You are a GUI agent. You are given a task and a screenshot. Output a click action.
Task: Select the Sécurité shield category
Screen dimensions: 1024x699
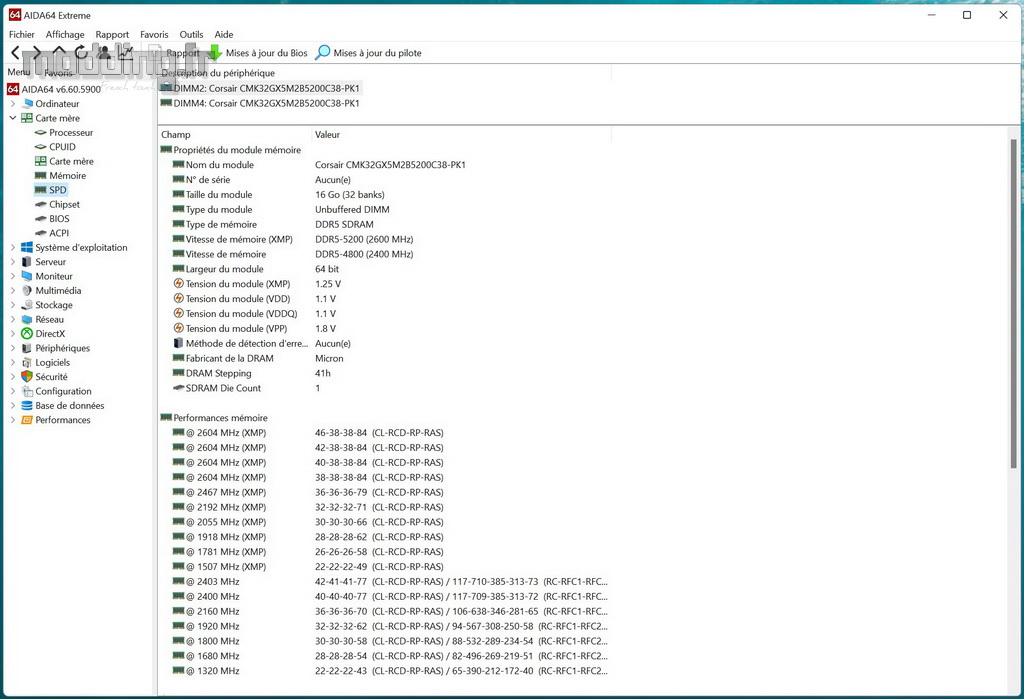pyautogui.click(x=44, y=377)
